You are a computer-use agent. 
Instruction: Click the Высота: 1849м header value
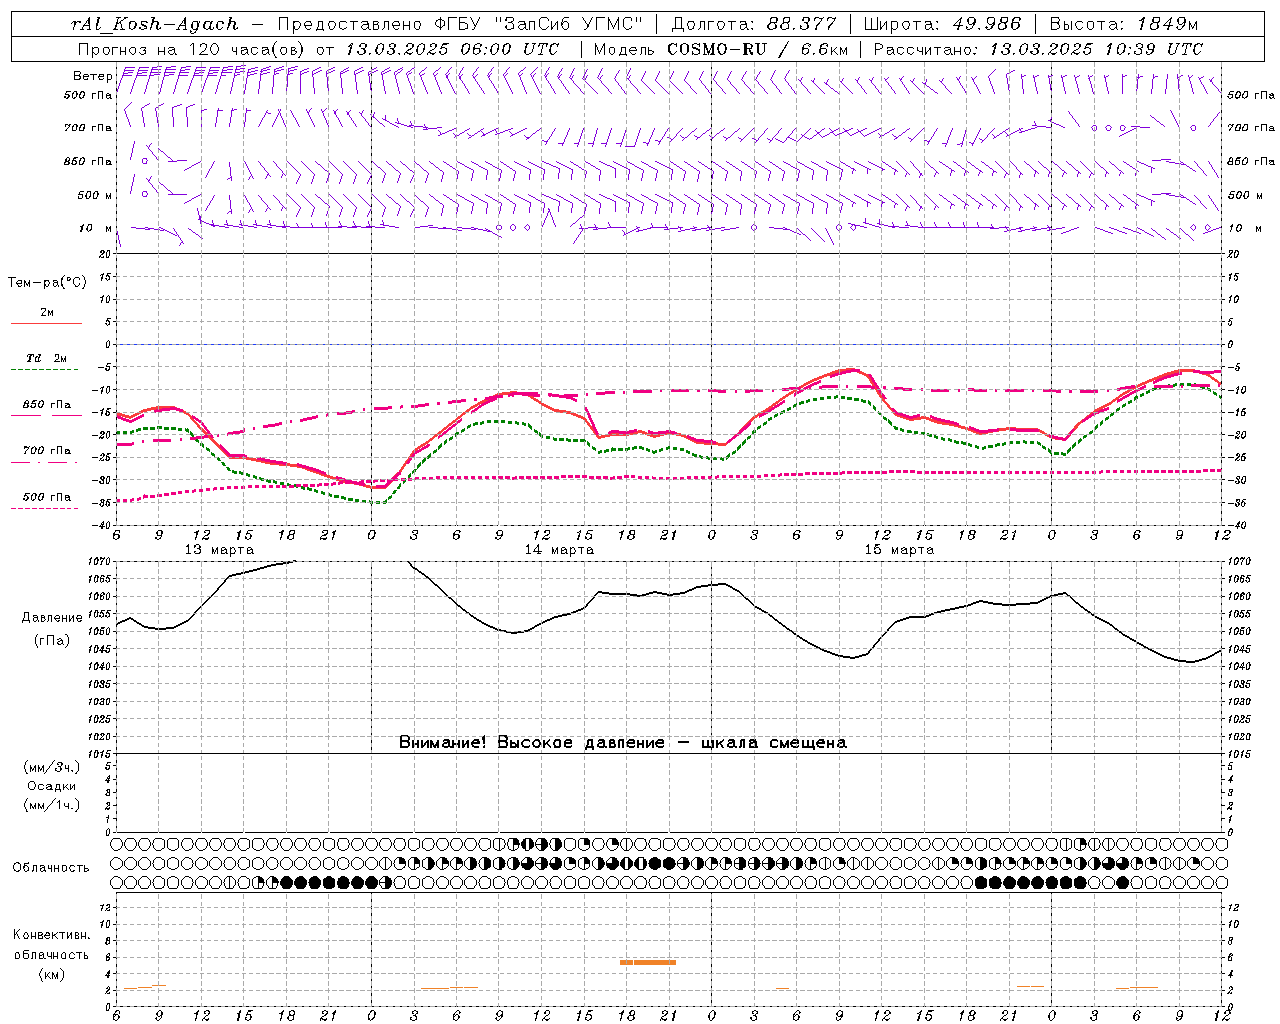[x=1123, y=24]
